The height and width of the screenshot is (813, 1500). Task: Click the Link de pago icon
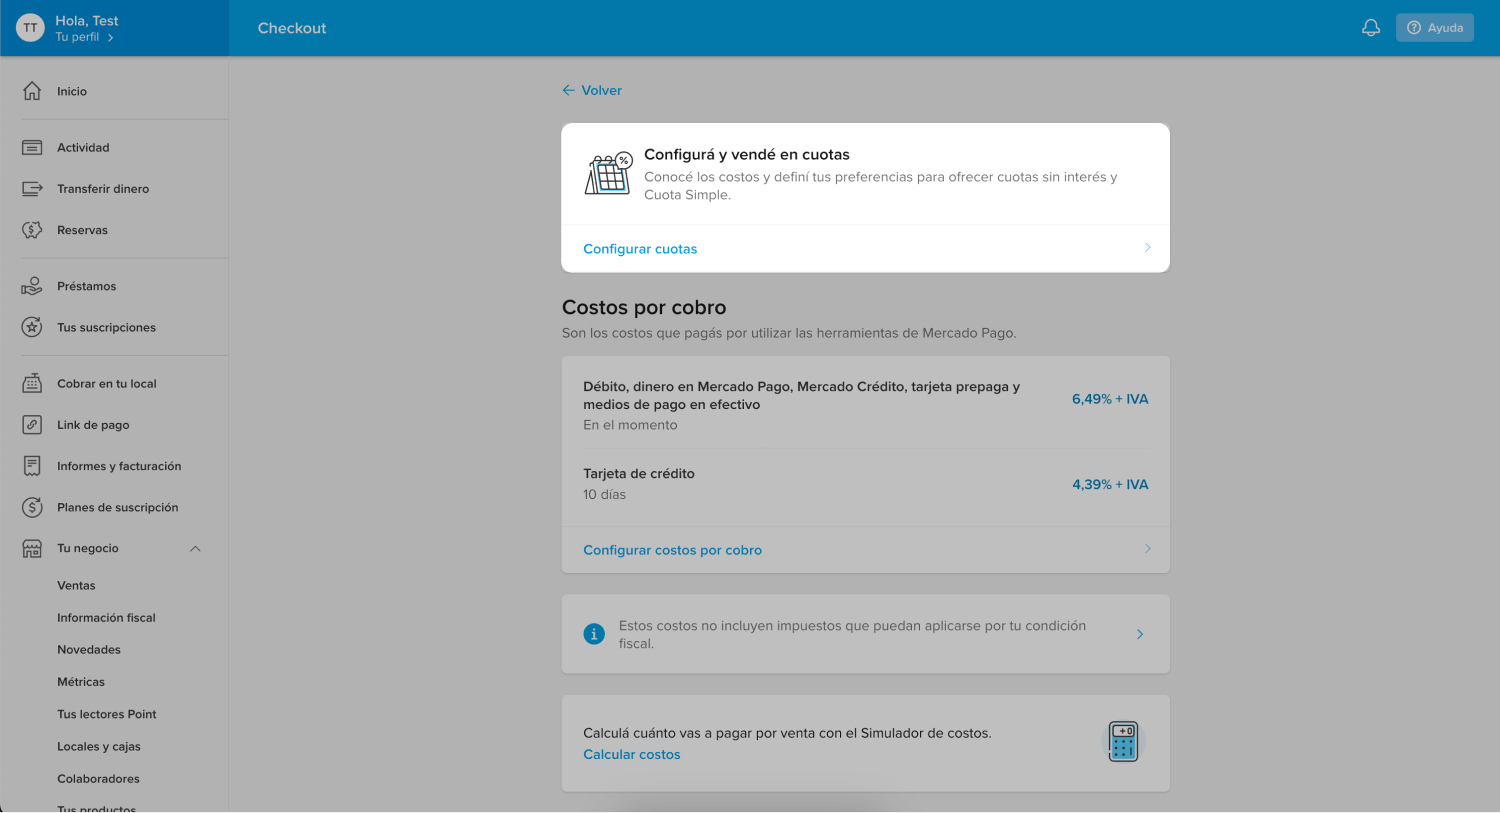[32, 424]
